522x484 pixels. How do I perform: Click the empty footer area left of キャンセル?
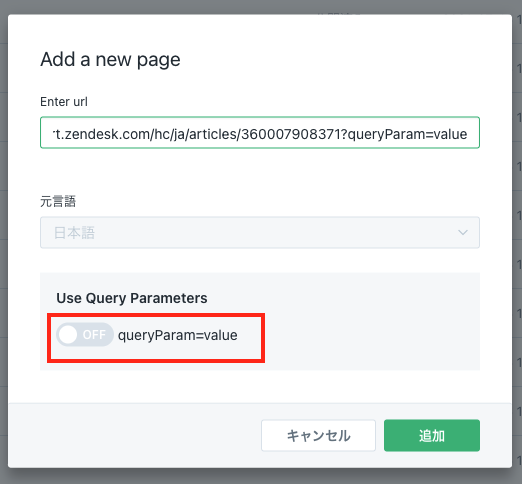[133, 435]
